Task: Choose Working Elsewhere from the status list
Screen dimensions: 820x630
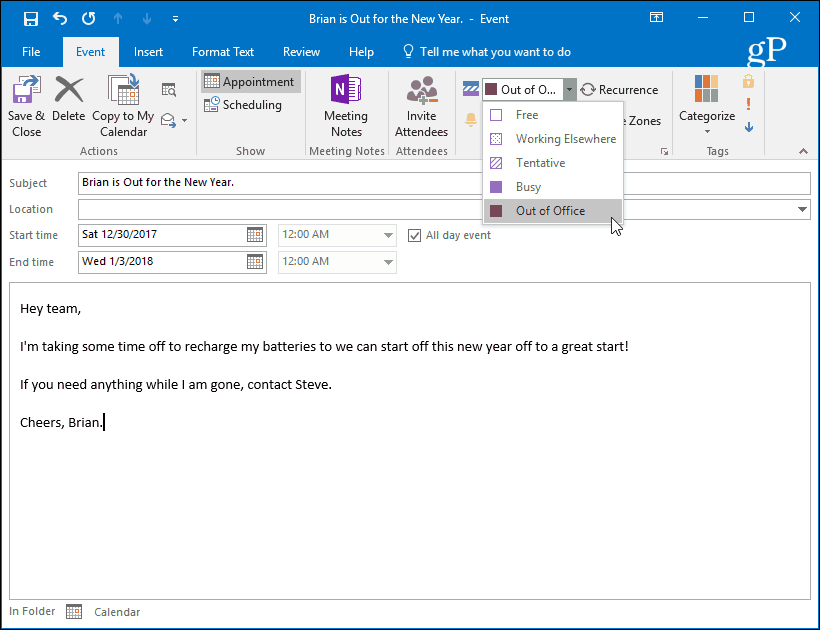Action: [565, 139]
